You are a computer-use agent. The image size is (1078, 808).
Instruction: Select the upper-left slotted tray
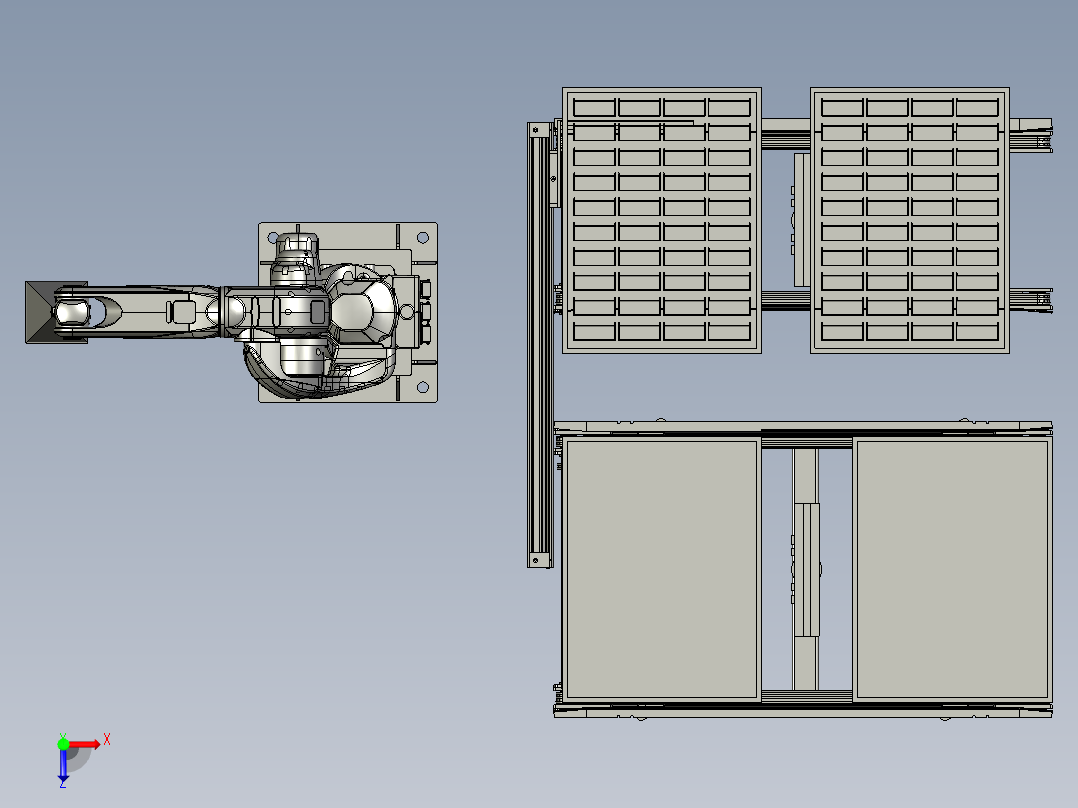tap(661, 220)
